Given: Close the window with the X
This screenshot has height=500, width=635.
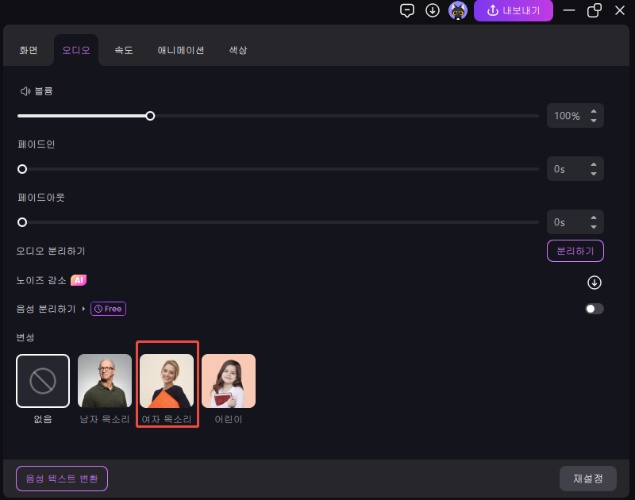Looking at the screenshot, I should click(620, 11).
